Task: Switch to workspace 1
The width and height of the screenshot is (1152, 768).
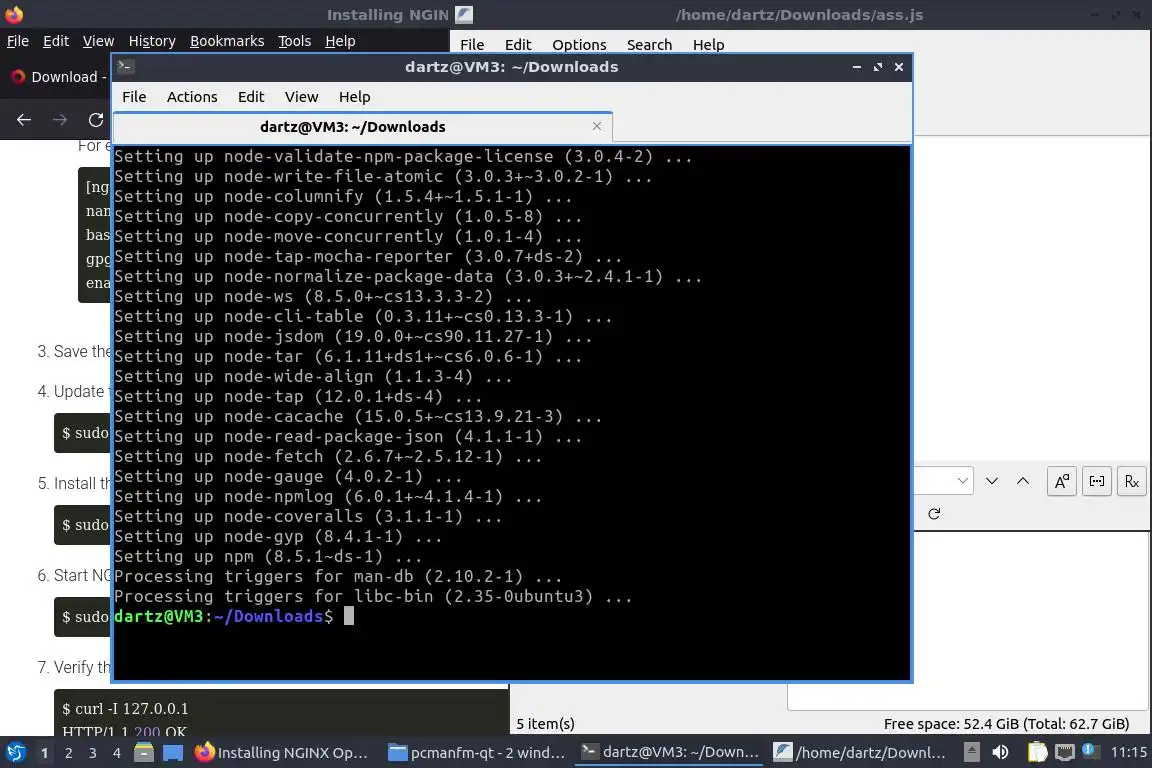Action: (45, 753)
